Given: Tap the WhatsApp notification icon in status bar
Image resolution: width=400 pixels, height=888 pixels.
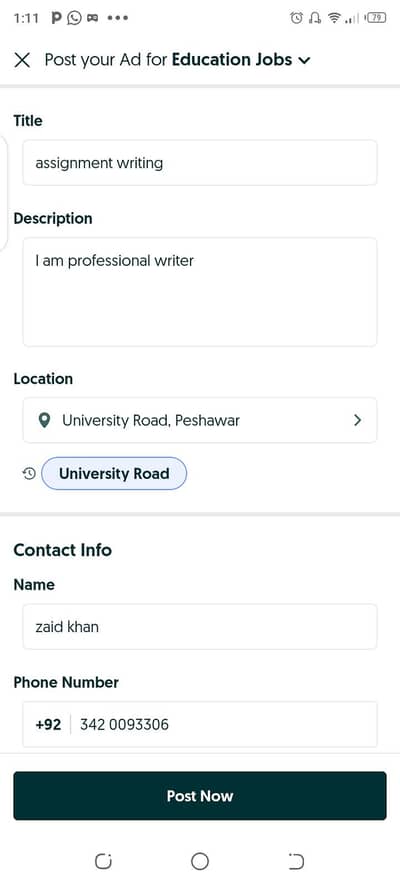Looking at the screenshot, I should tap(74, 18).
